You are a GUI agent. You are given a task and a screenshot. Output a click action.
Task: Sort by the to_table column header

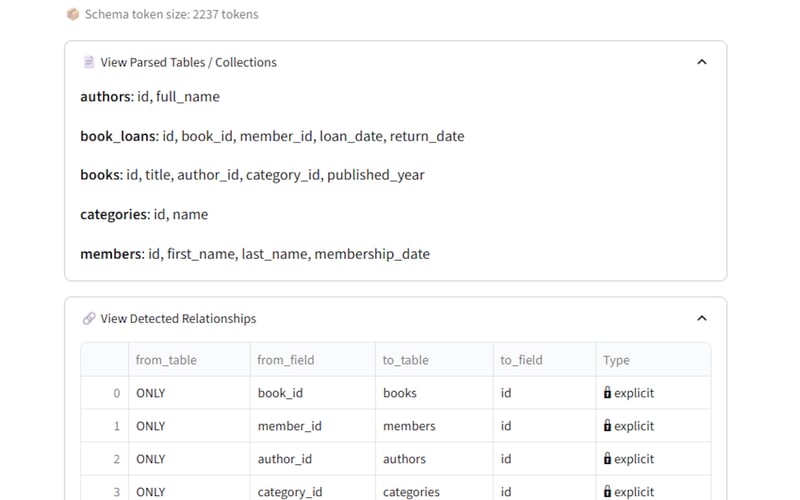pos(434,360)
